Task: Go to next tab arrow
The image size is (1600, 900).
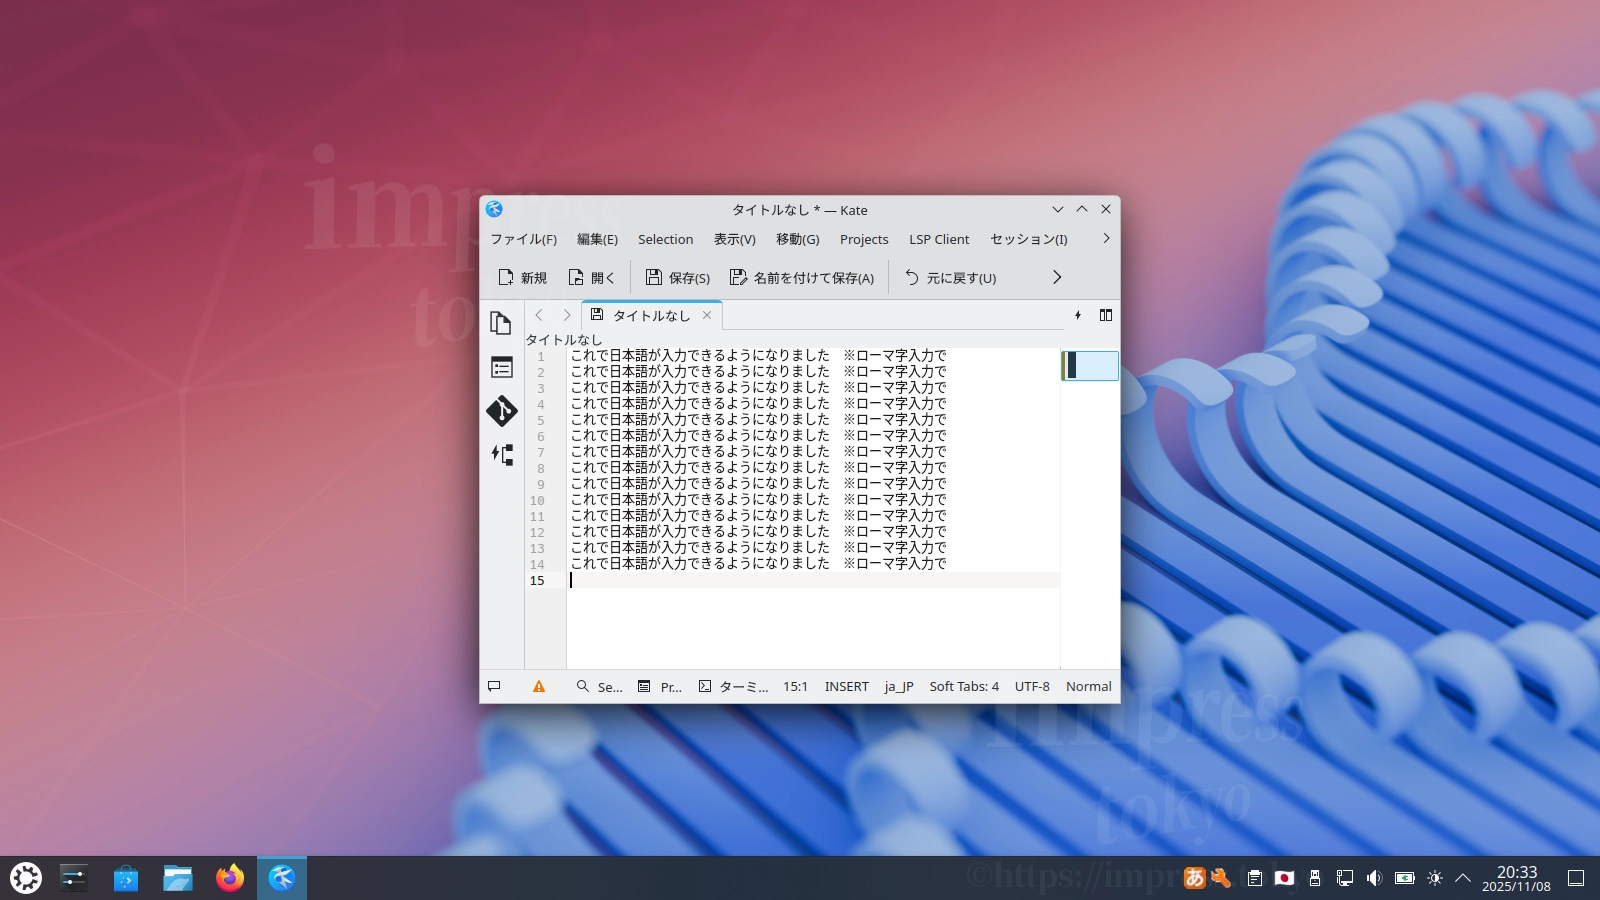Action: click(567, 315)
